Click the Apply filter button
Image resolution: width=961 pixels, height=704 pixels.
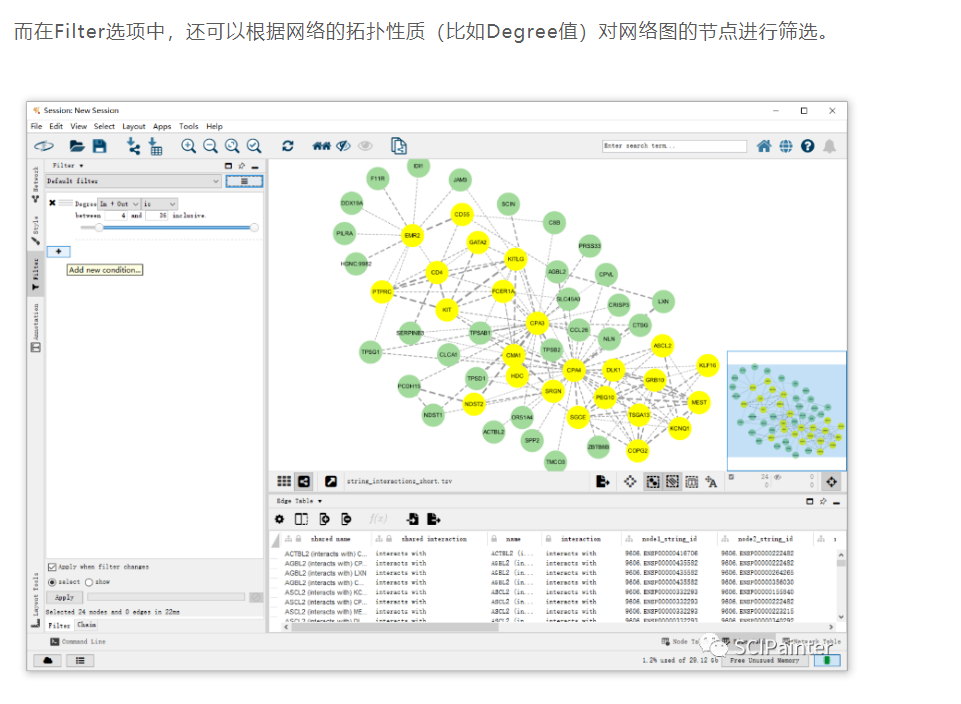[x=64, y=597]
